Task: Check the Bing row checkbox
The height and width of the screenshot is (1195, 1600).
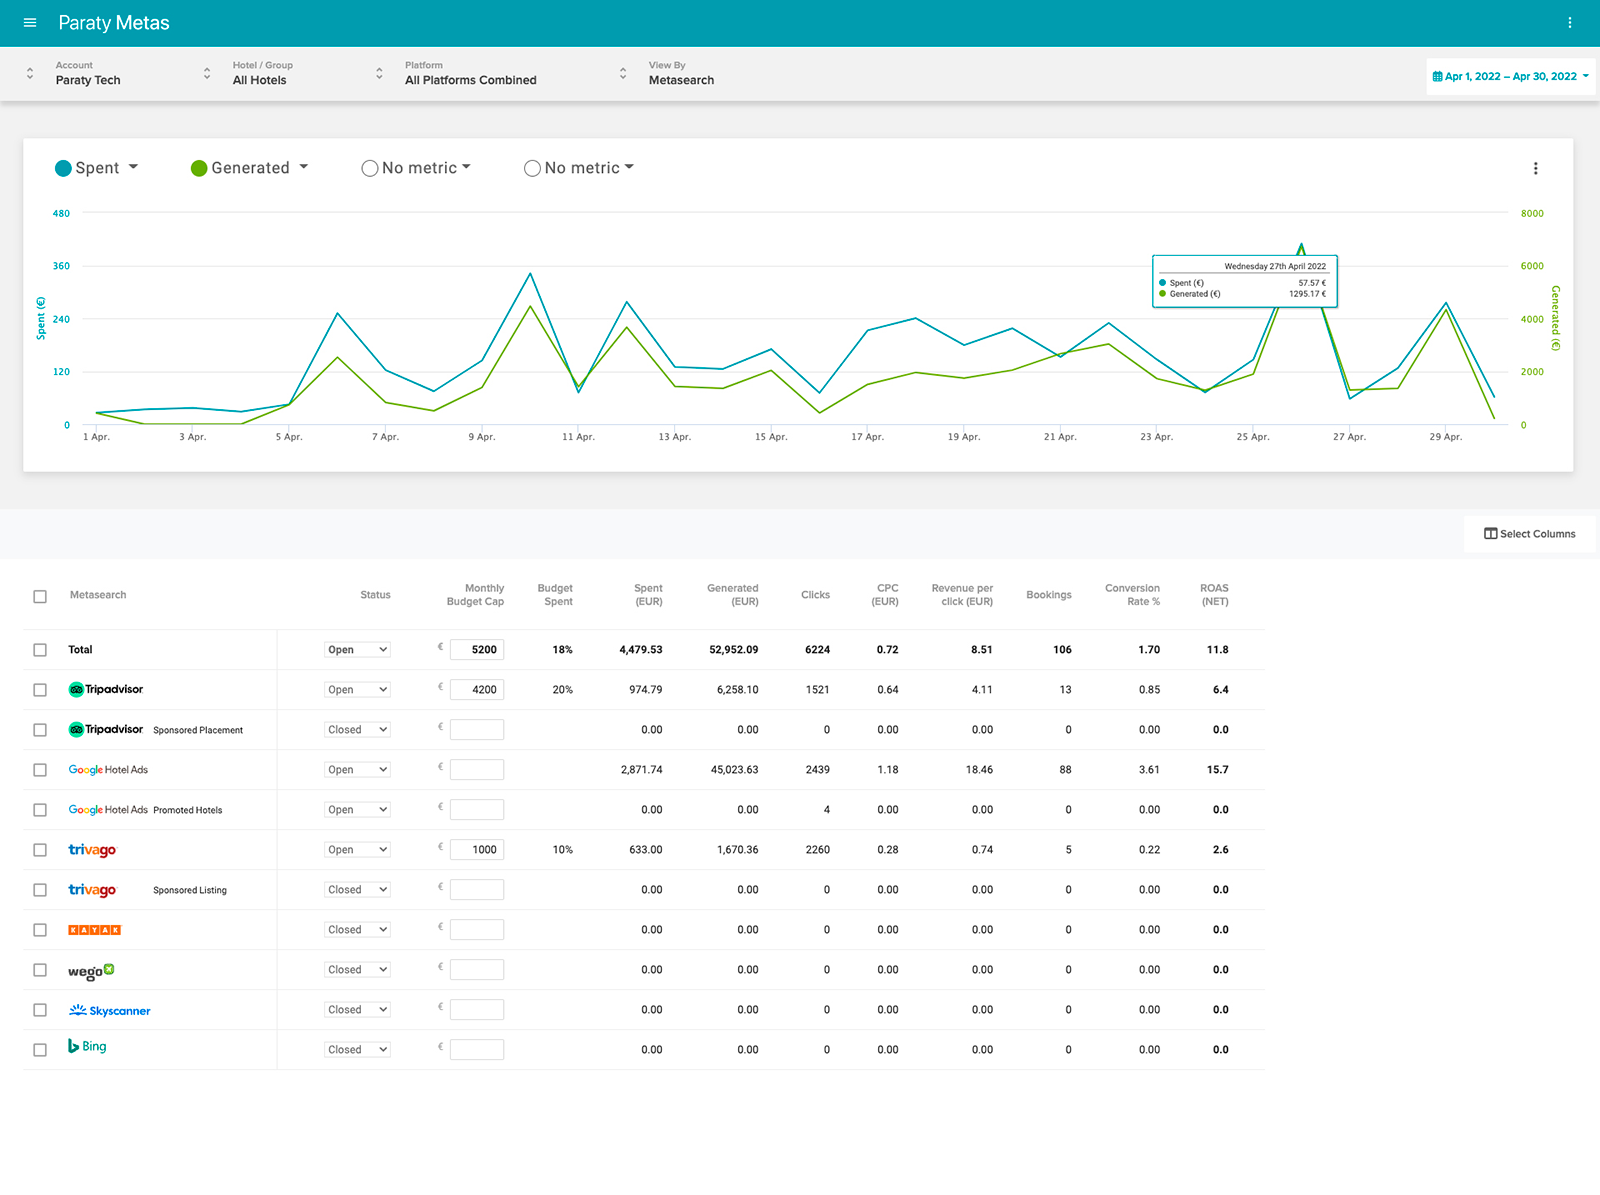Action: pyautogui.click(x=40, y=1050)
